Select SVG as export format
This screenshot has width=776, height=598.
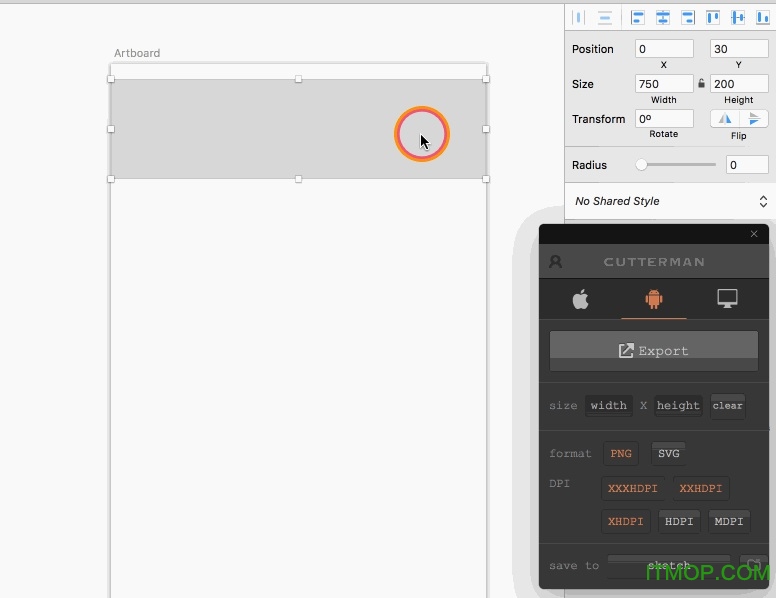[668, 454]
